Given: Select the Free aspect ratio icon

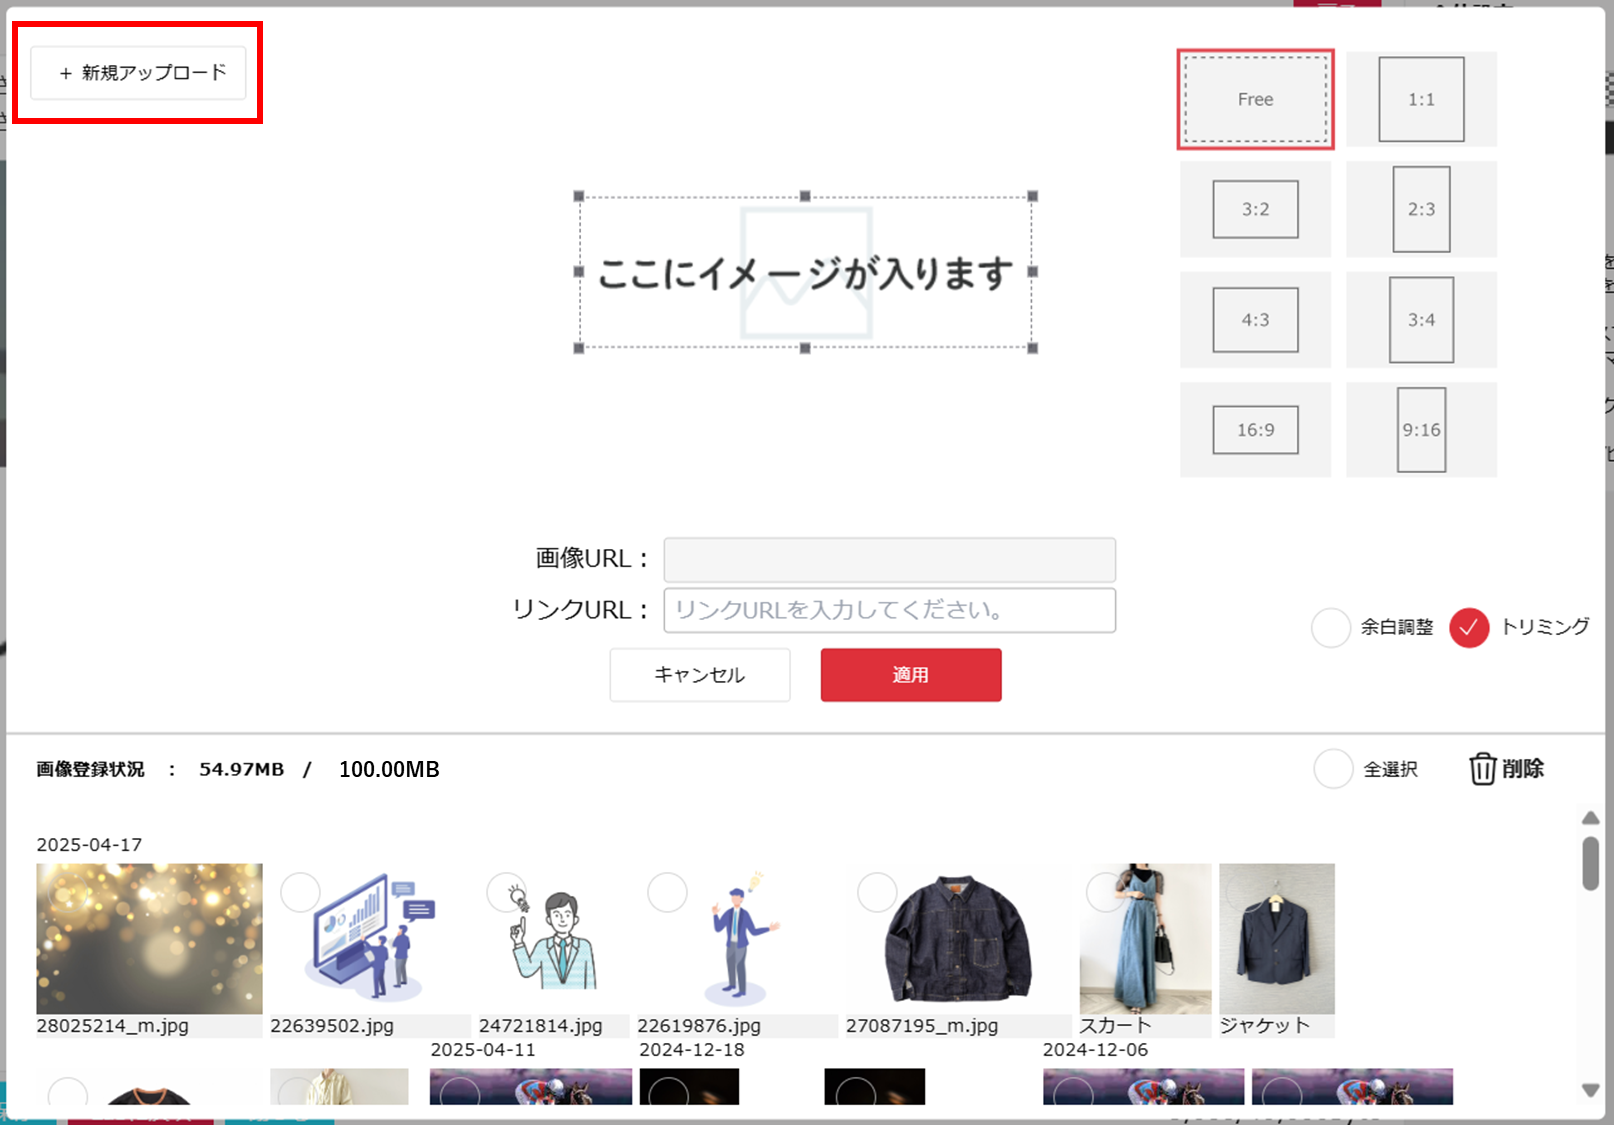Looking at the screenshot, I should click(x=1255, y=99).
